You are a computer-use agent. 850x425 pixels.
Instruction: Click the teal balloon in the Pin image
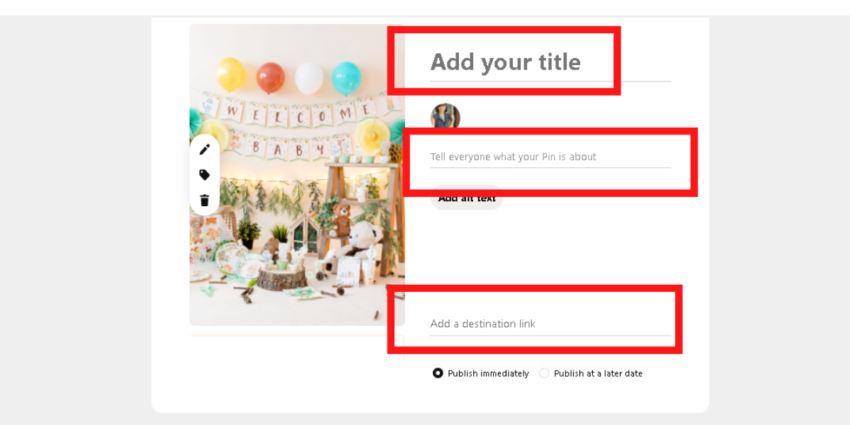click(x=346, y=76)
